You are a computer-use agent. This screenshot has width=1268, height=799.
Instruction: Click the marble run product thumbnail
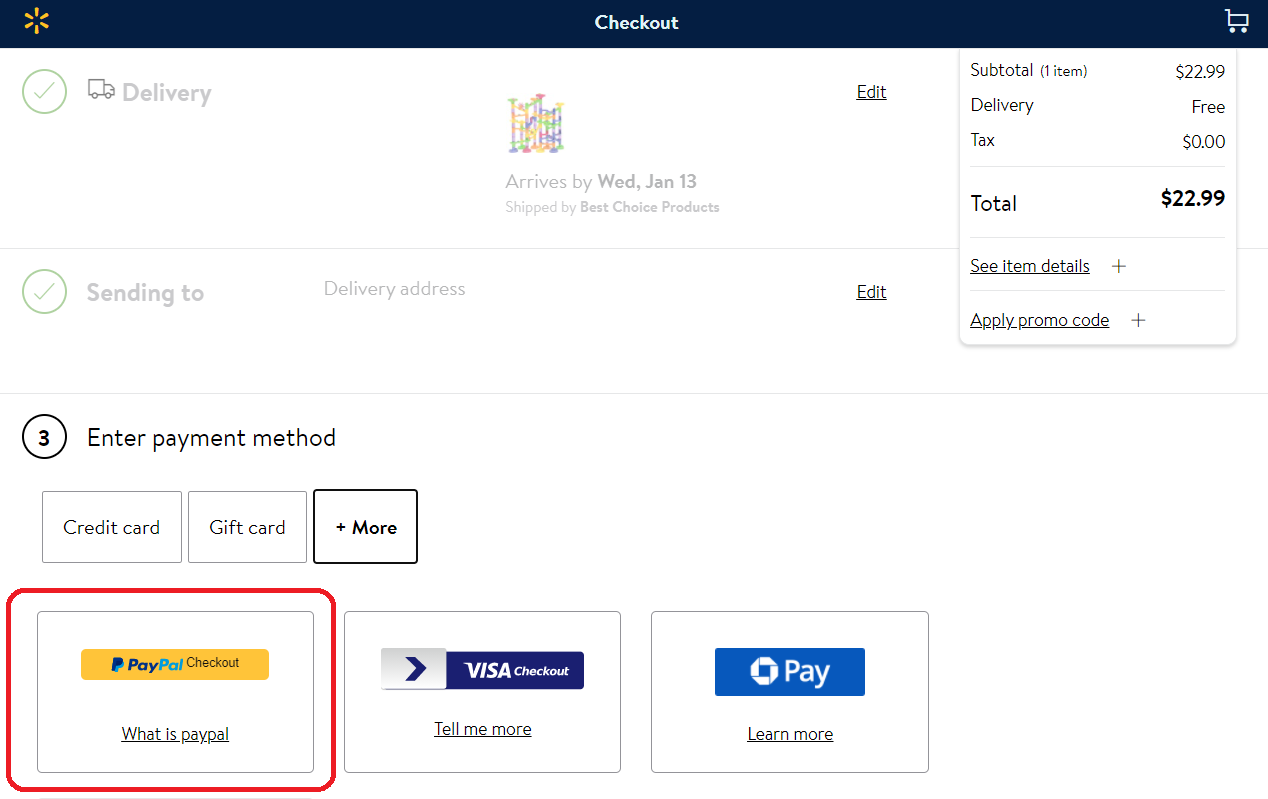click(x=536, y=124)
